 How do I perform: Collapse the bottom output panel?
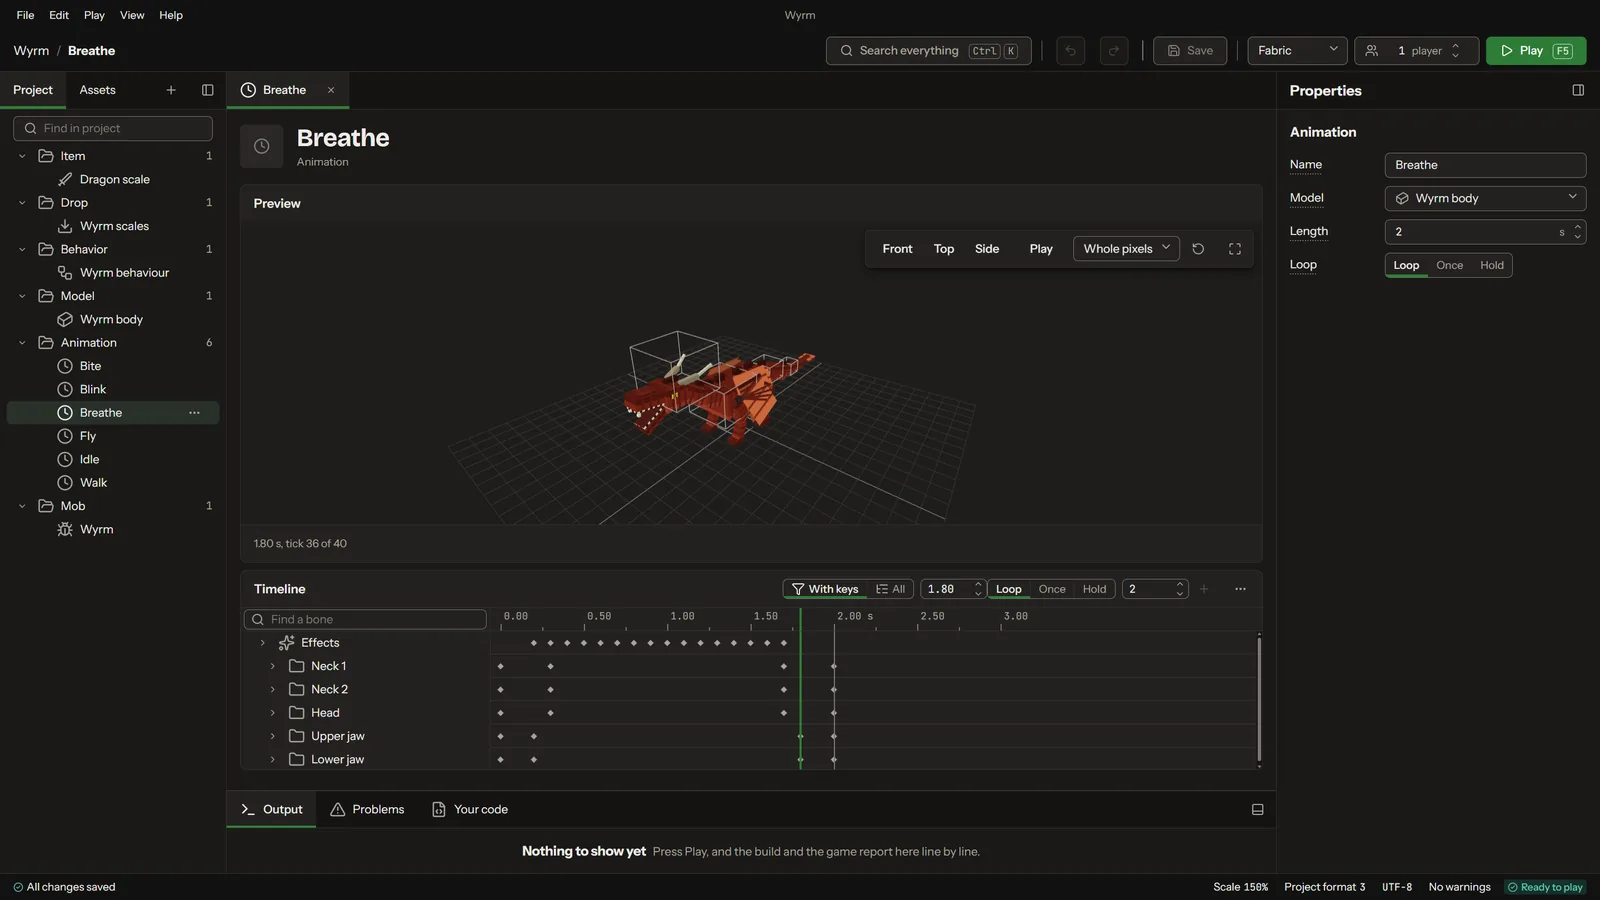click(1257, 810)
